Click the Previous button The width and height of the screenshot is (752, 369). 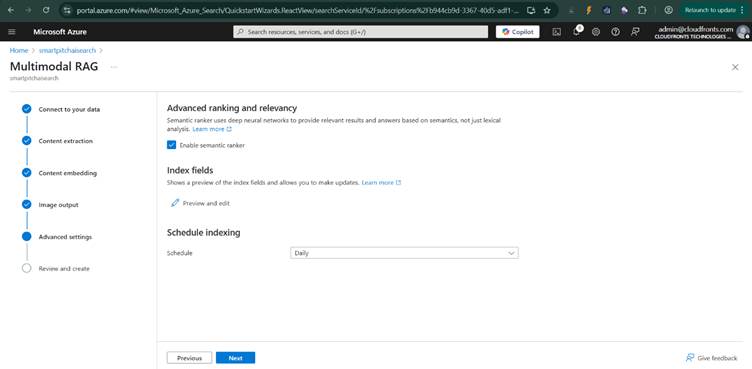(189, 358)
